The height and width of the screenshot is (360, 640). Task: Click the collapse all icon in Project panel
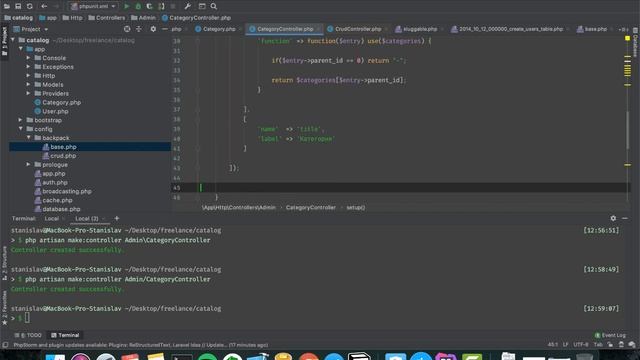(x=139, y=29)
